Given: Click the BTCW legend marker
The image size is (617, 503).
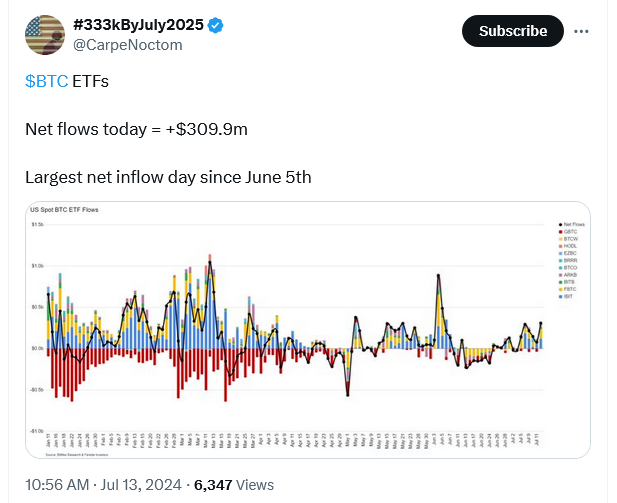Looking at the screenshot, I should pos(559,241).
